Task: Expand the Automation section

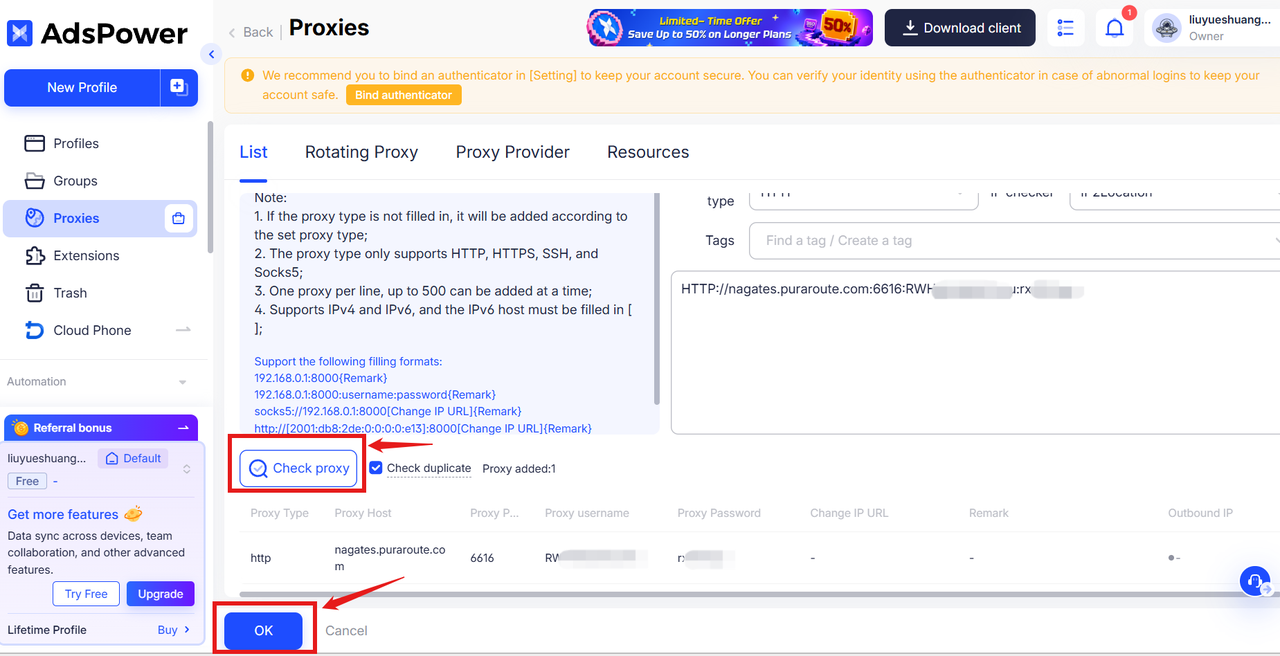Action: tap(182, 382)
